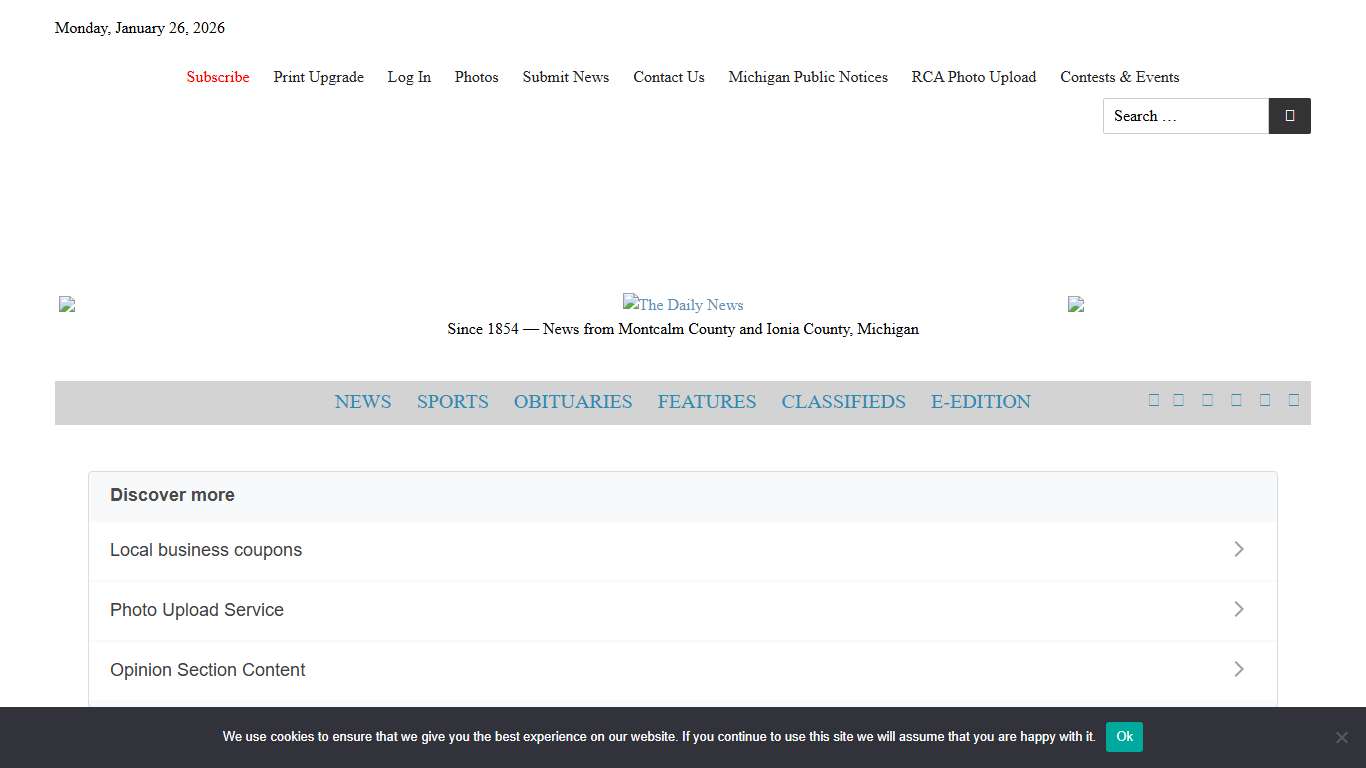The width and height of the screenshot is (1366, 768).
Task: Open the NEWS menu section
Action: tap(363, 402)
